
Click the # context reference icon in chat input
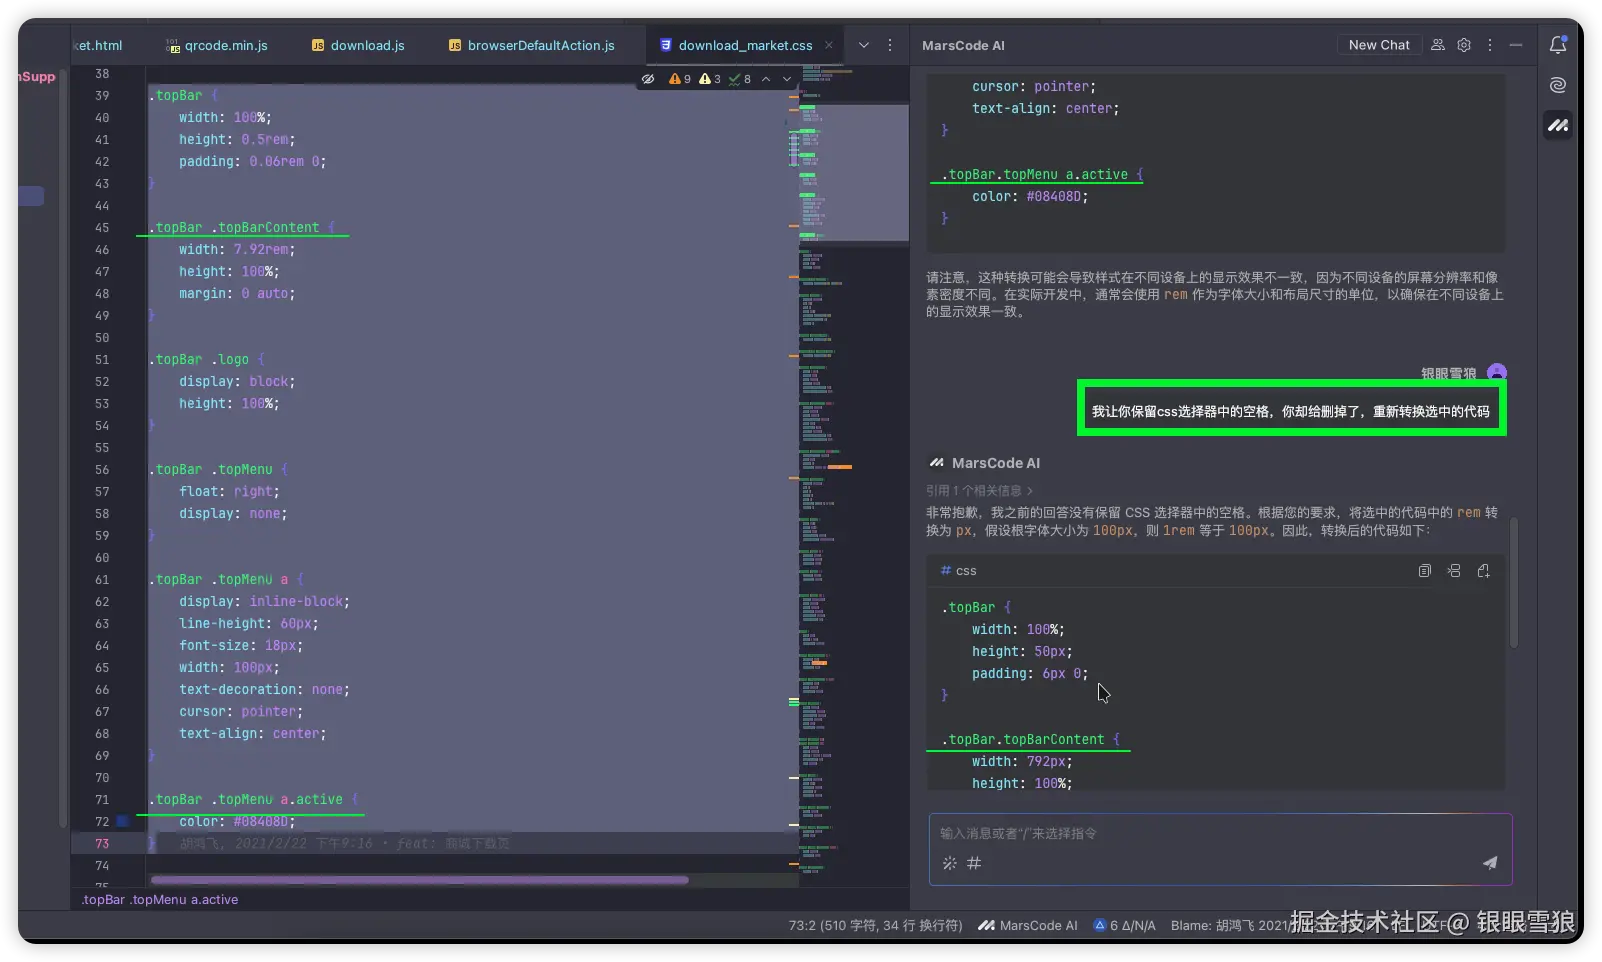[x=974, y=863]
